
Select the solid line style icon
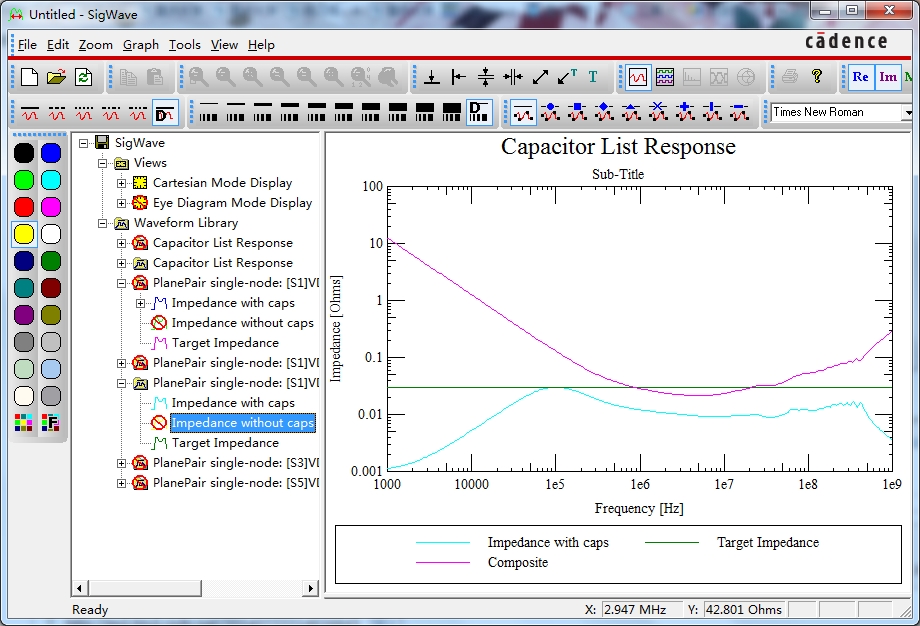point(30,112)
